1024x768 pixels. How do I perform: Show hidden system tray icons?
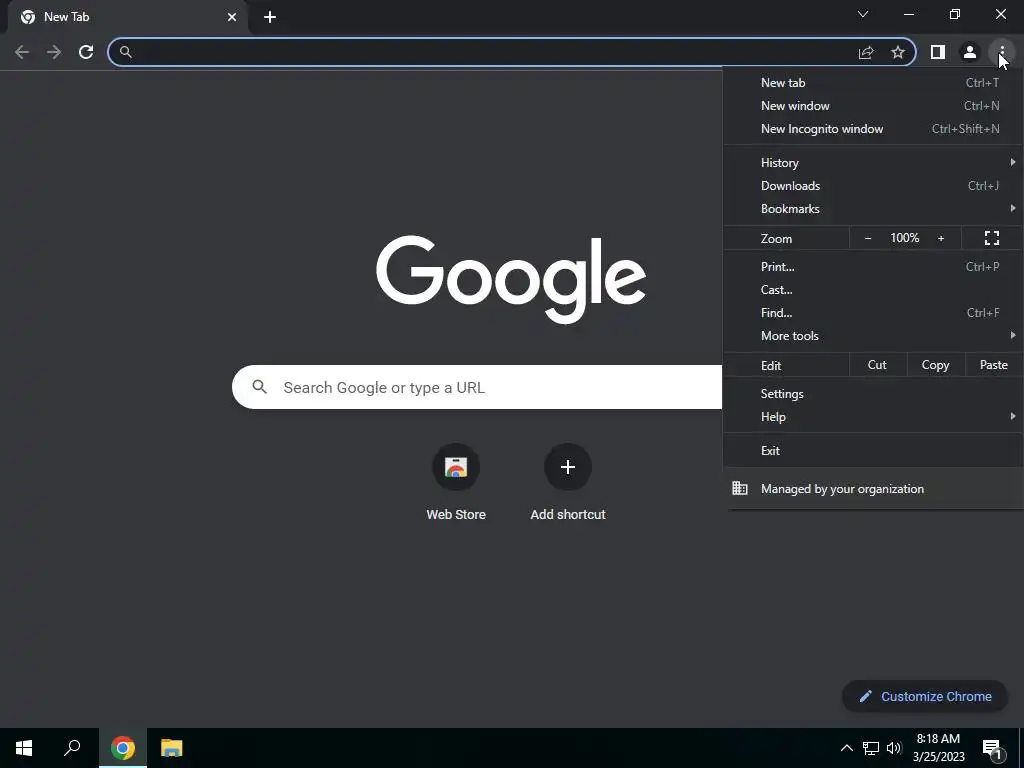point(846,748)
